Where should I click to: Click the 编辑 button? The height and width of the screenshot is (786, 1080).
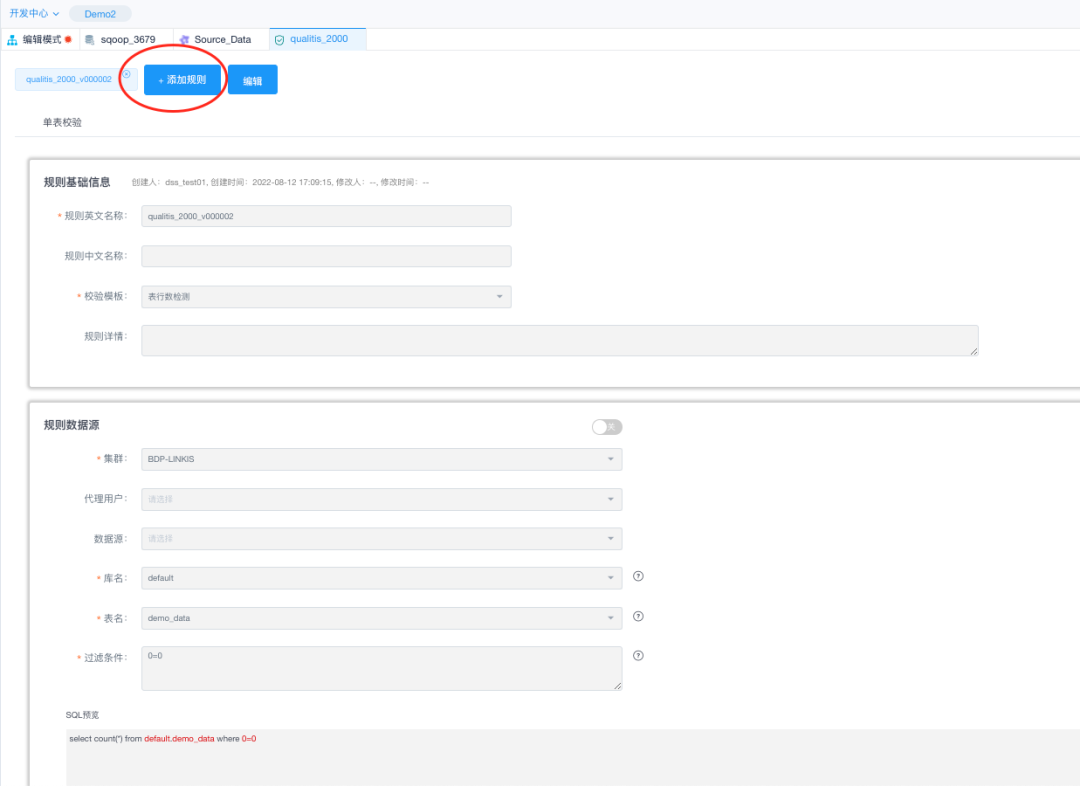pyautogui.click(x=252, y=81)
